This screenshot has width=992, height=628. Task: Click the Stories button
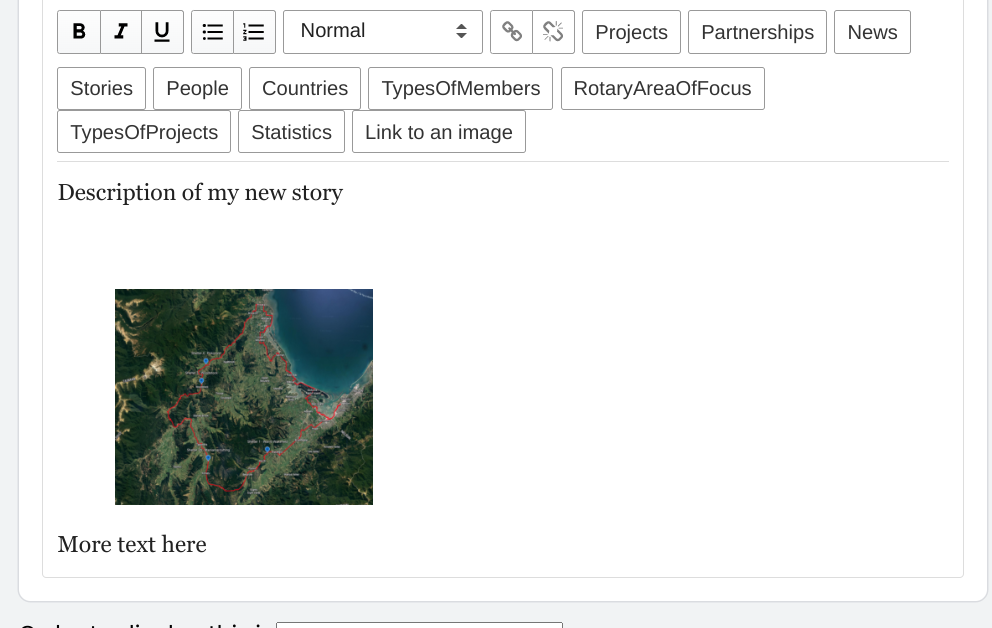(x=101, y=89)
